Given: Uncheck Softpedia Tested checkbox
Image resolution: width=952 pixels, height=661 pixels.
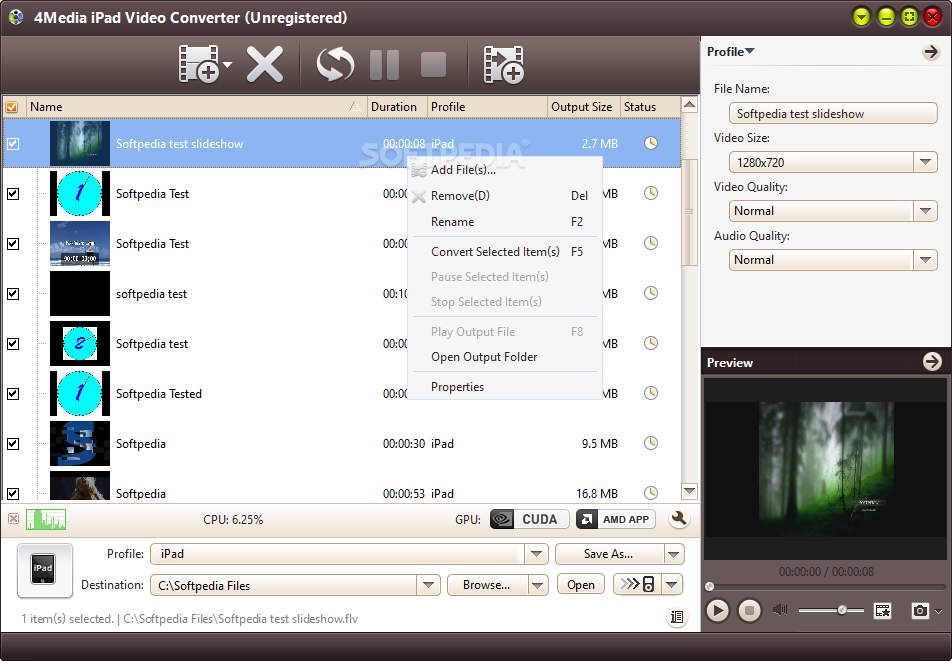Looking at the screenshot, I should pos(13,394).
